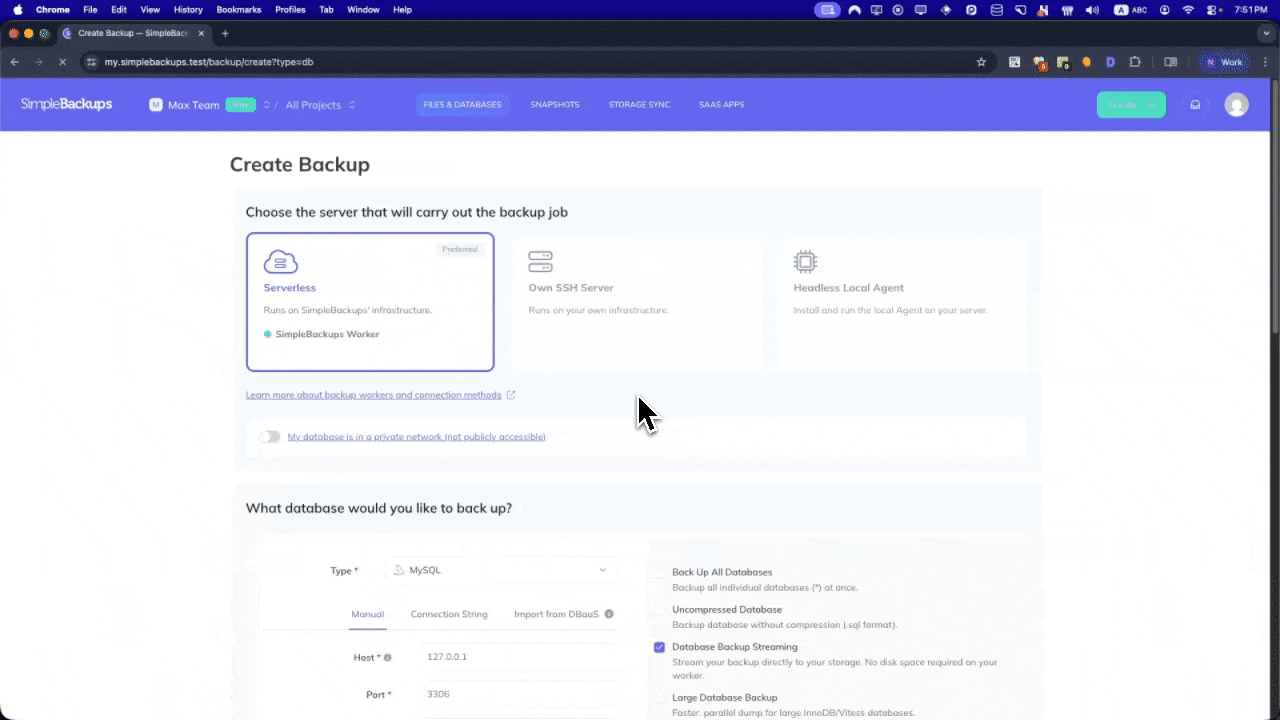1280x720 pixels.
Task: Click the SimpleBackups logo
Action: 66,104
